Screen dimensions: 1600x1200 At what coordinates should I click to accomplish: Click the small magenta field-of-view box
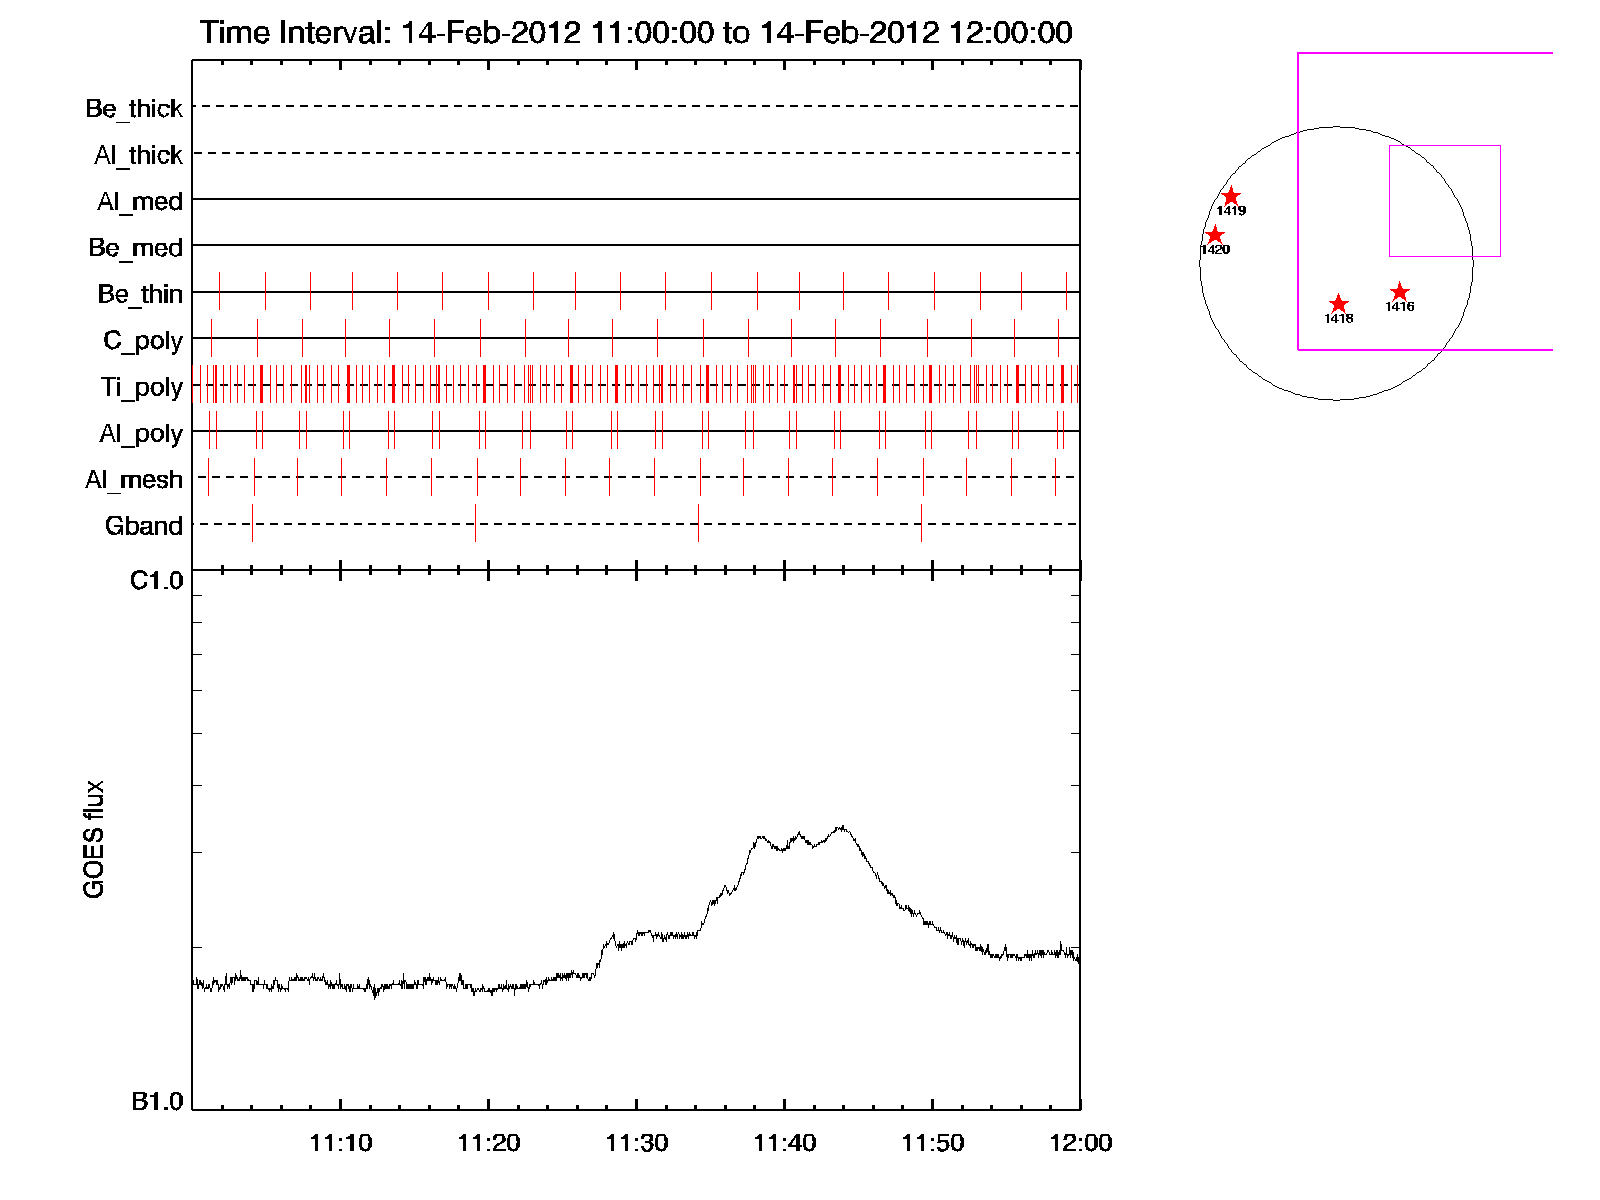tap(1444, 201)
